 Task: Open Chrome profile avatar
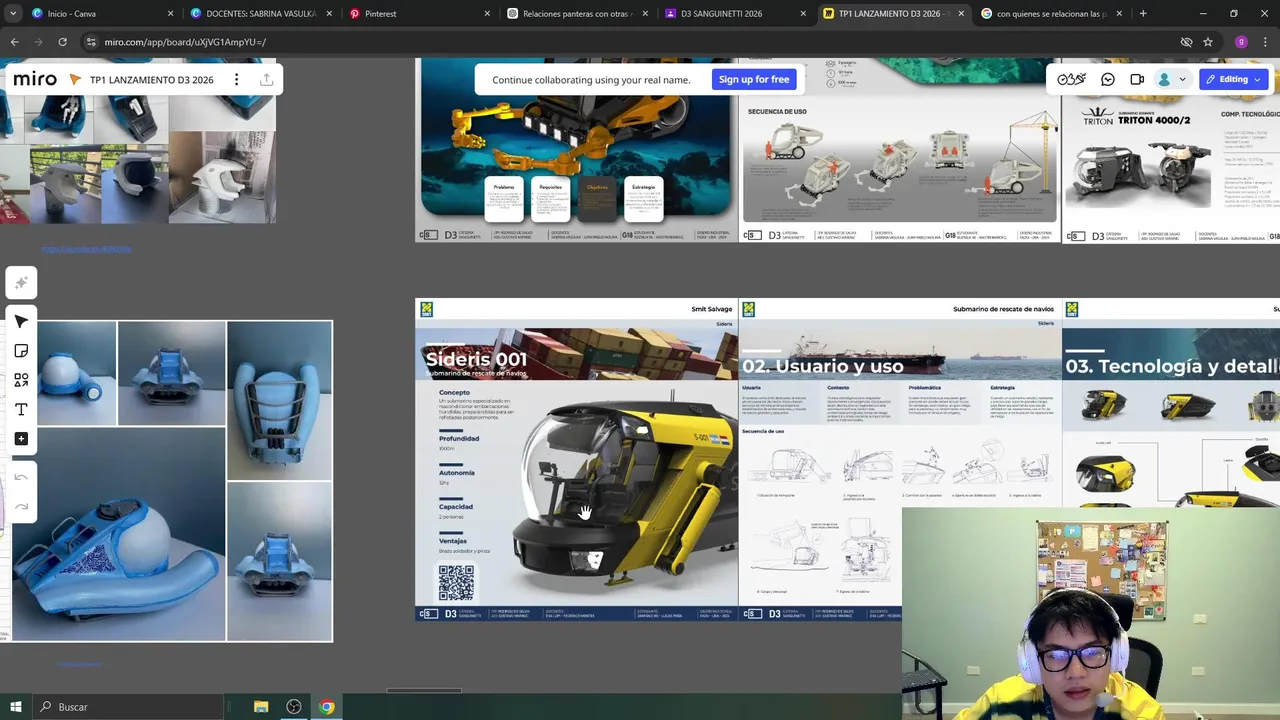point(1241,42)
